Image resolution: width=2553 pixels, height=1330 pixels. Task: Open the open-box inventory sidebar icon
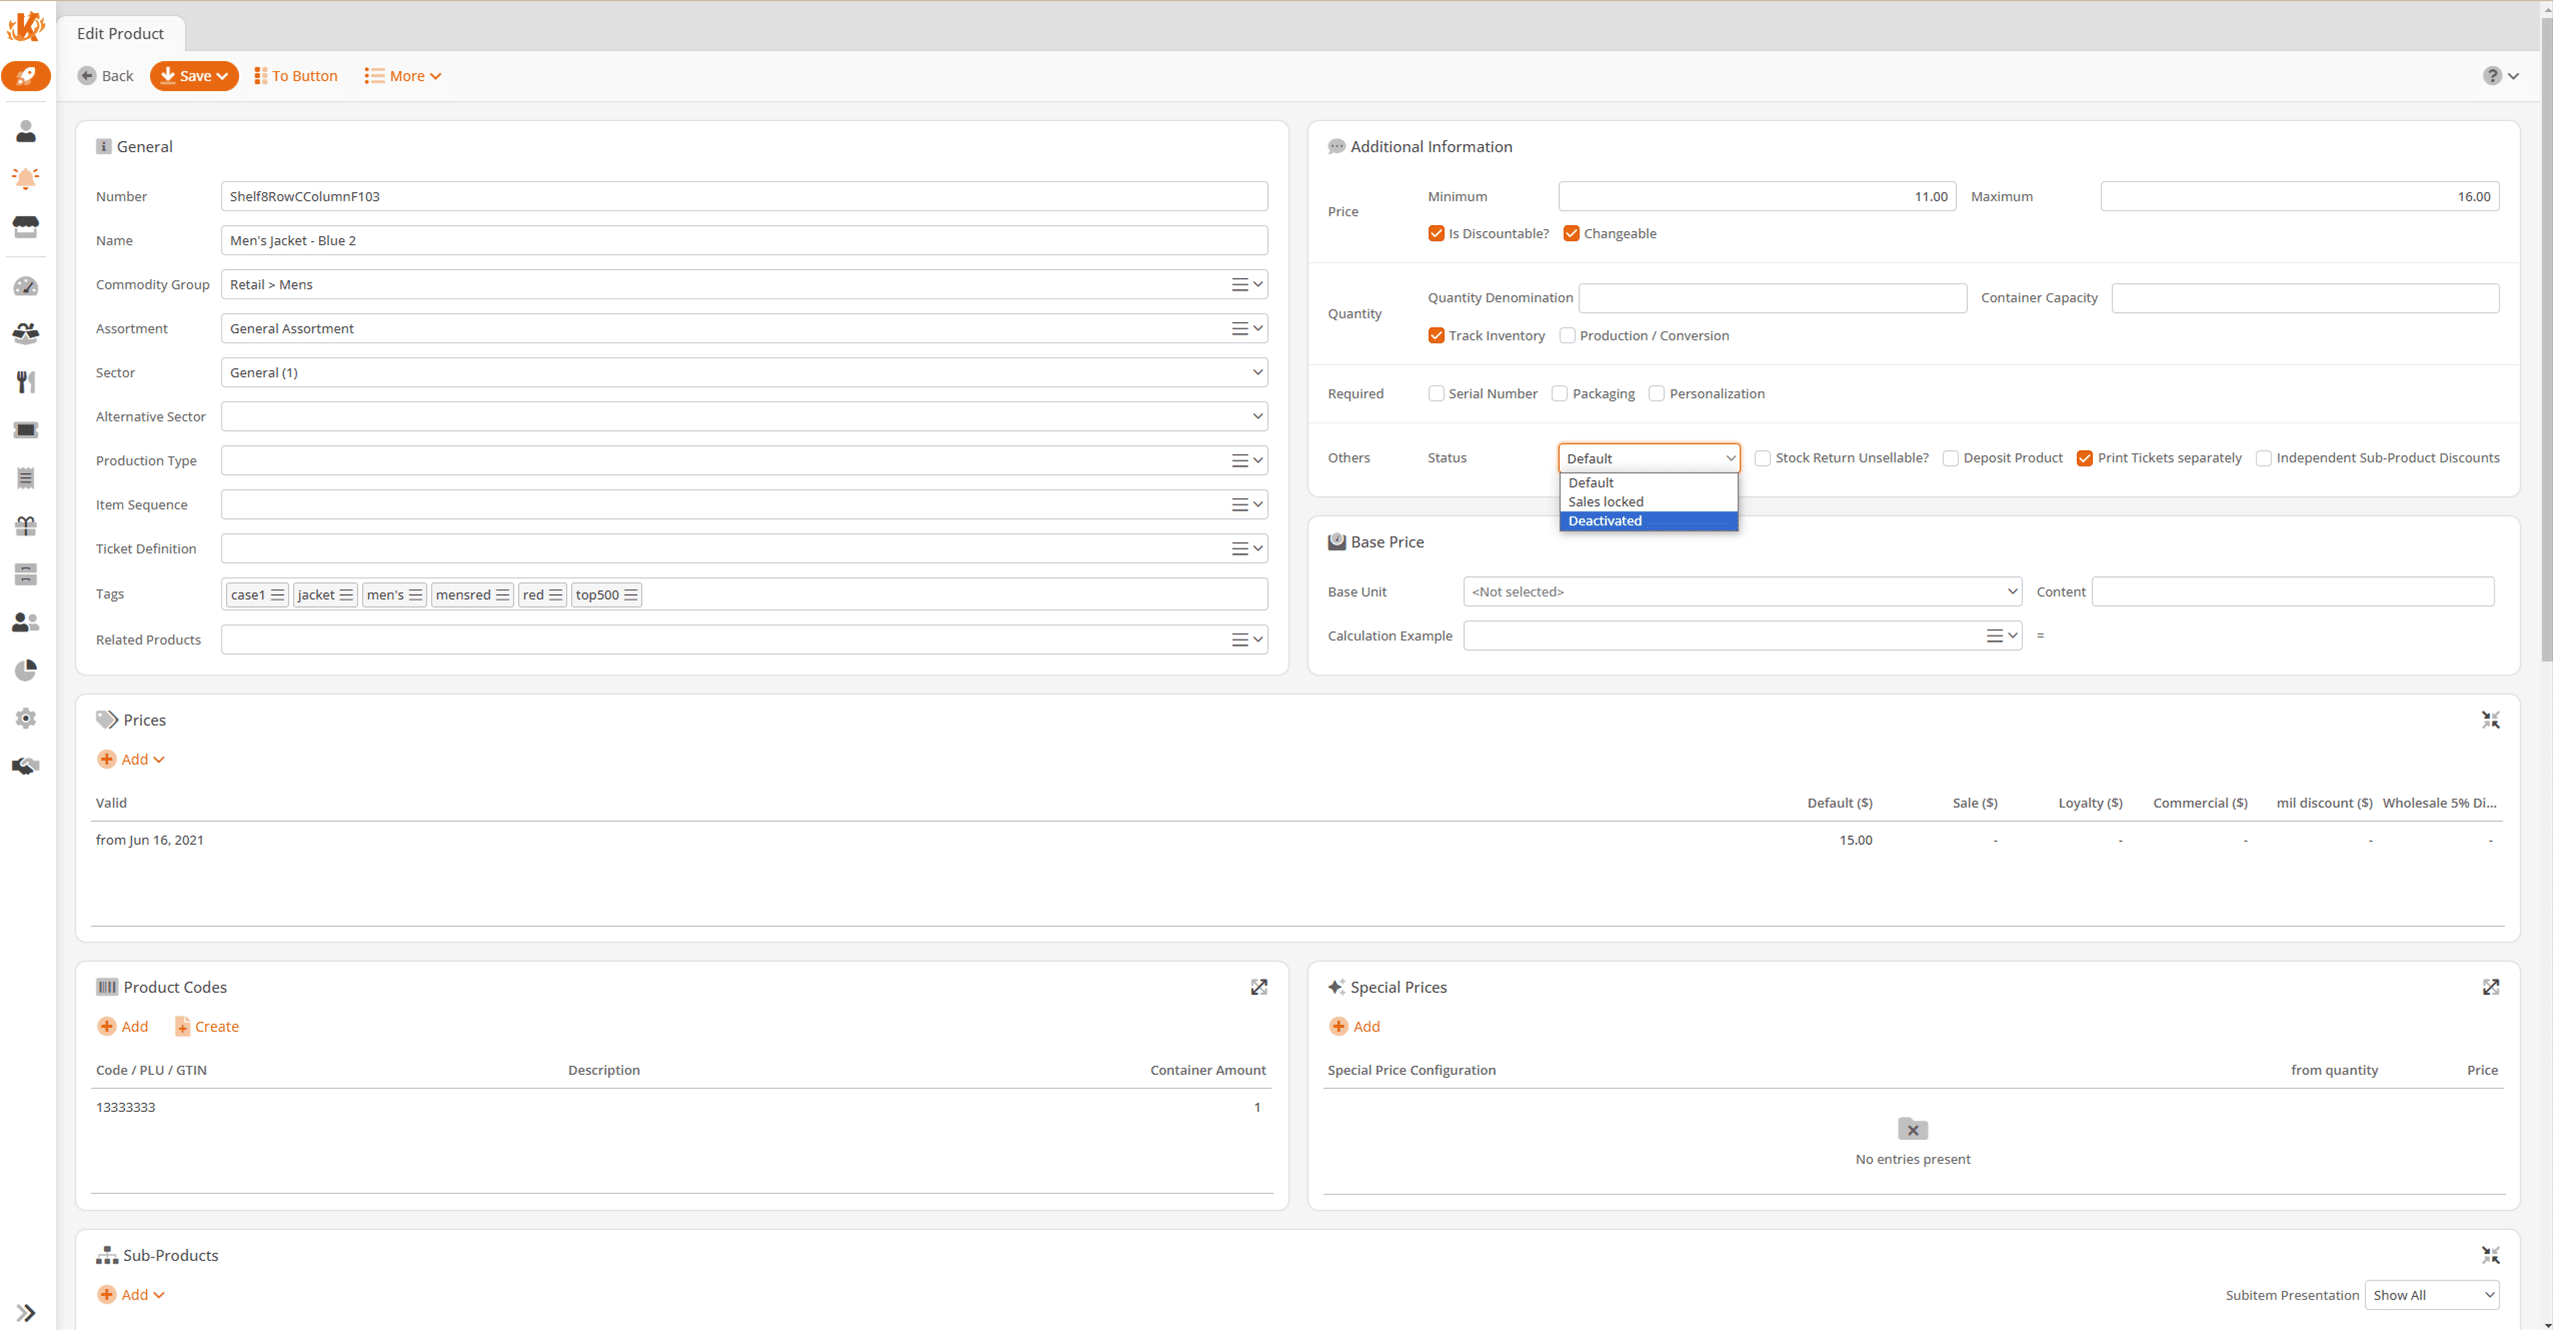(26, 333)
